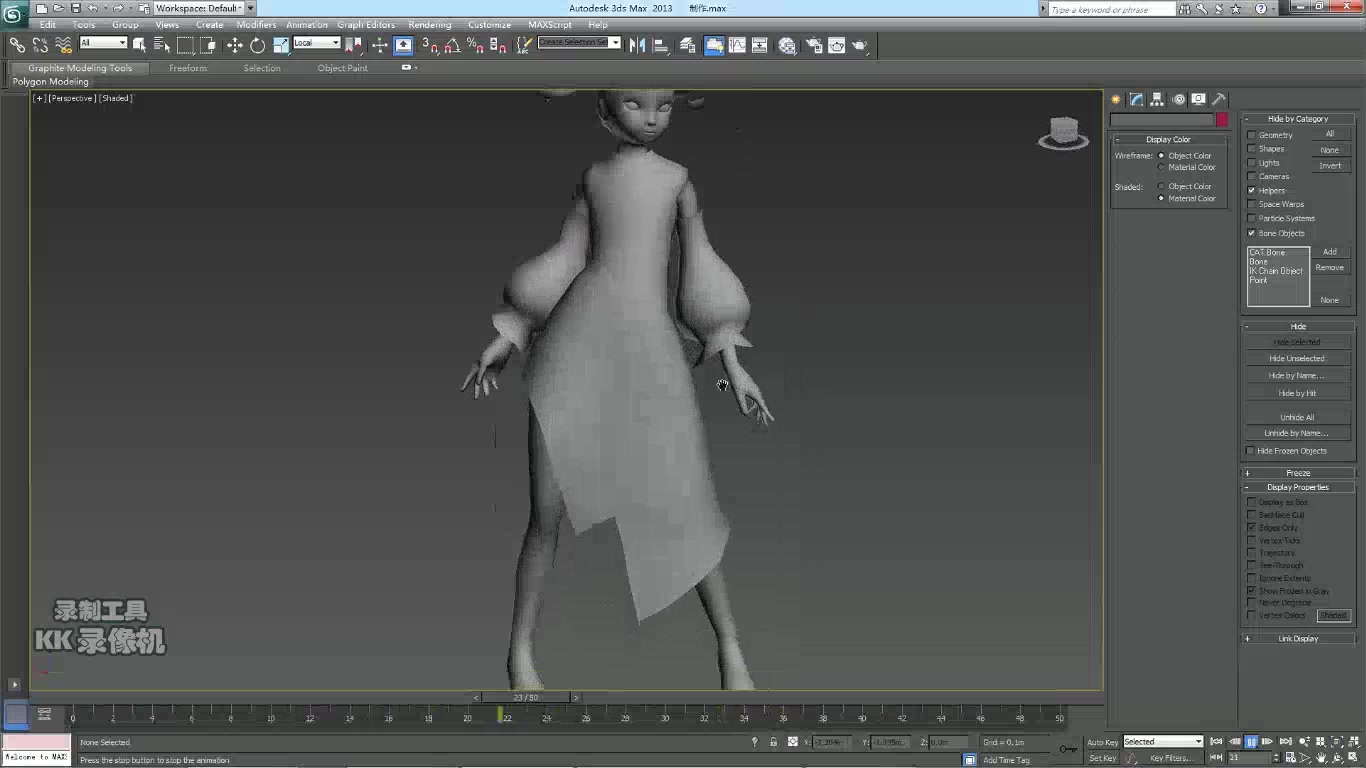Switch to the Hierarchy command panel
This screenshot has width=1366, height=768.
tap(1157, 99)
